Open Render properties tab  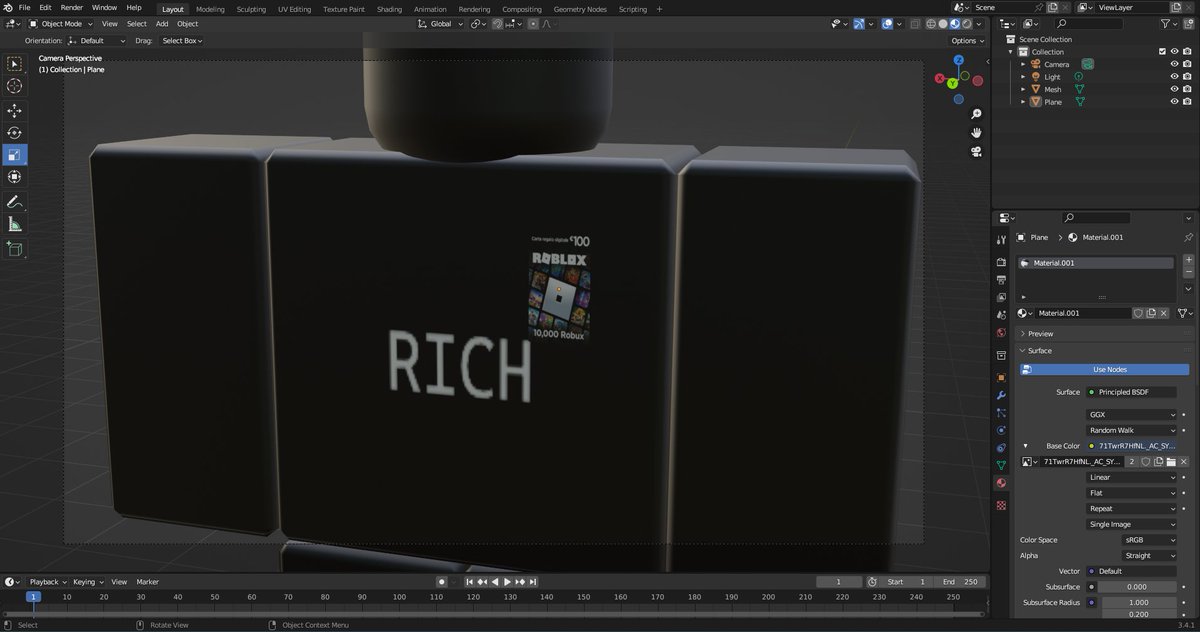click(1001, 263)
